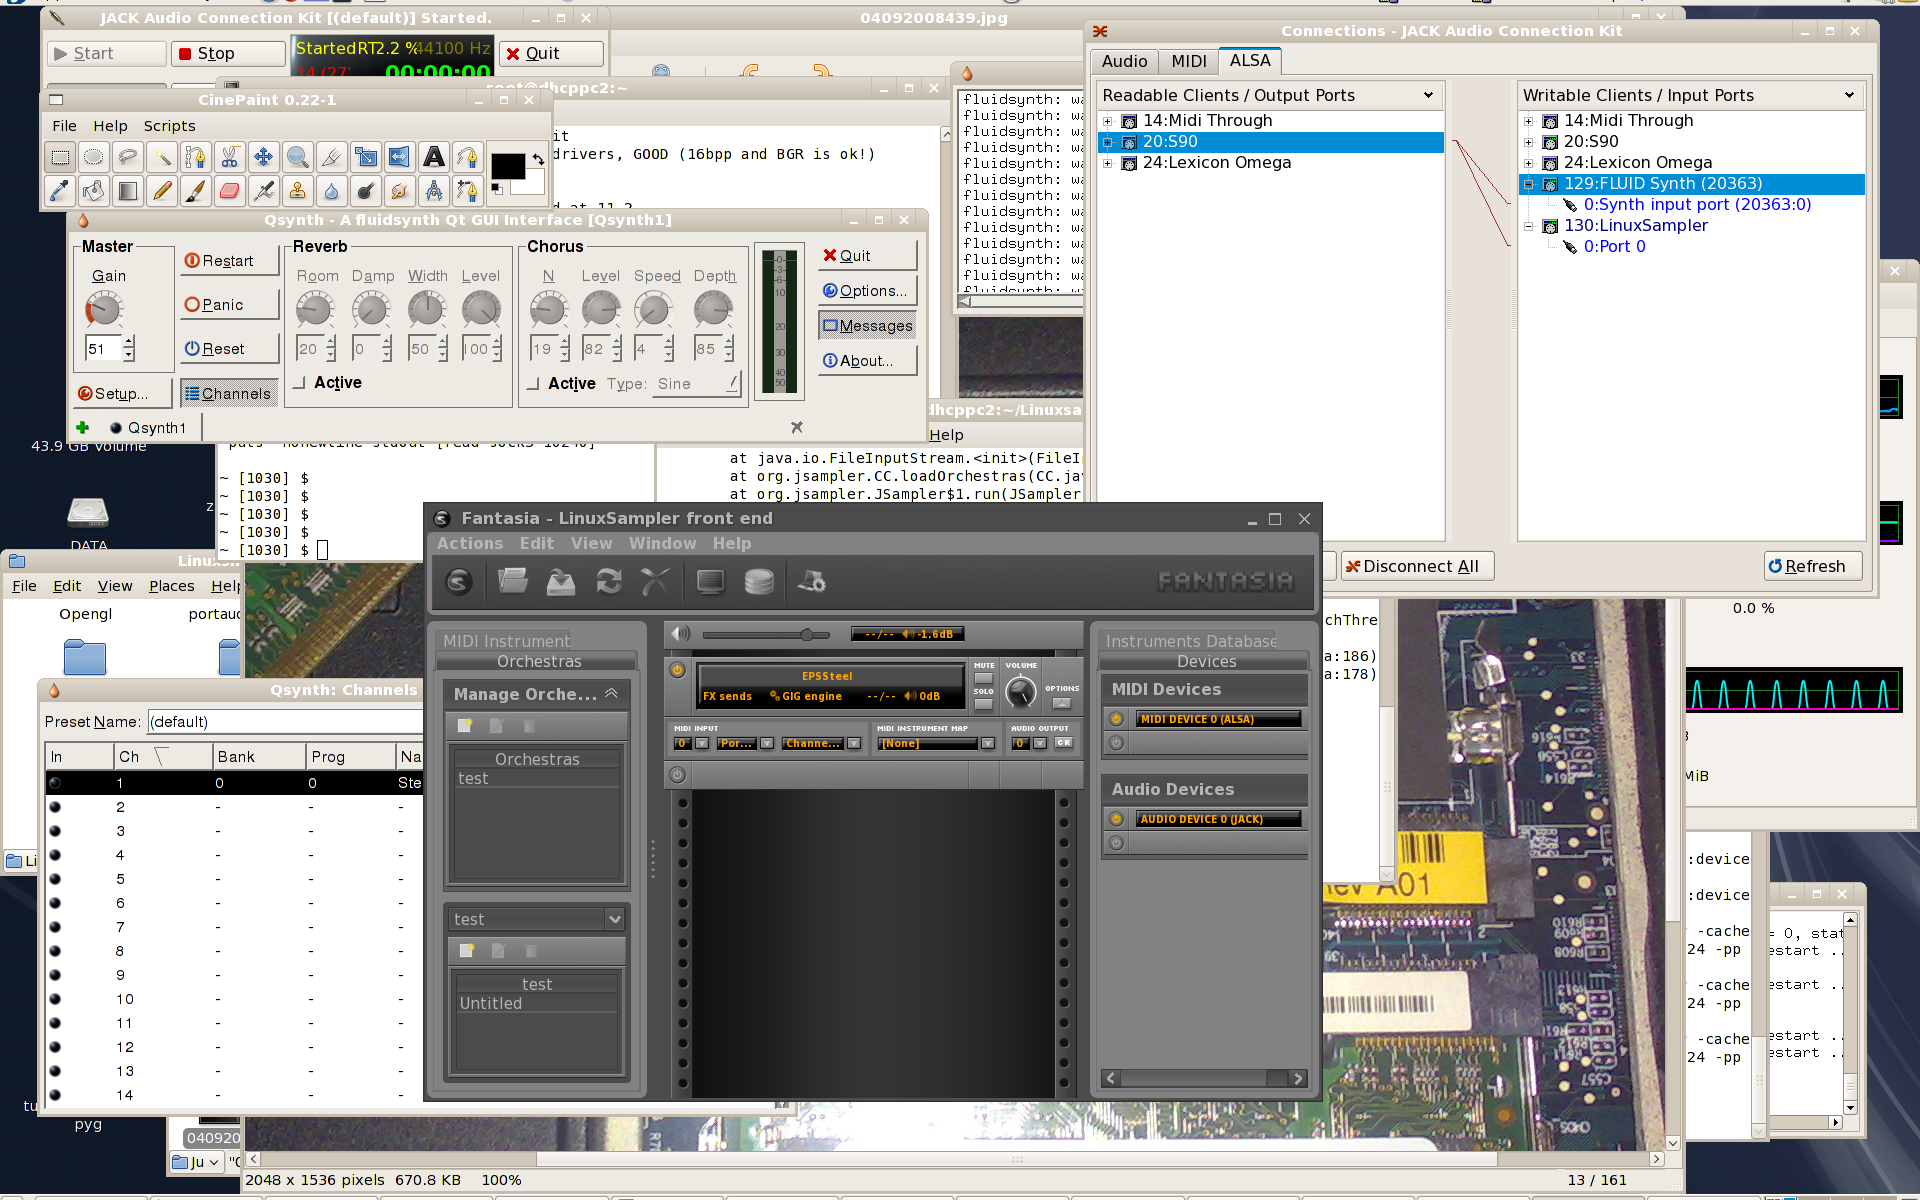This screenshot has height=1200, width=1920.
Task: Open the Actions menu in Fantasia
Action: coord(470,543)
